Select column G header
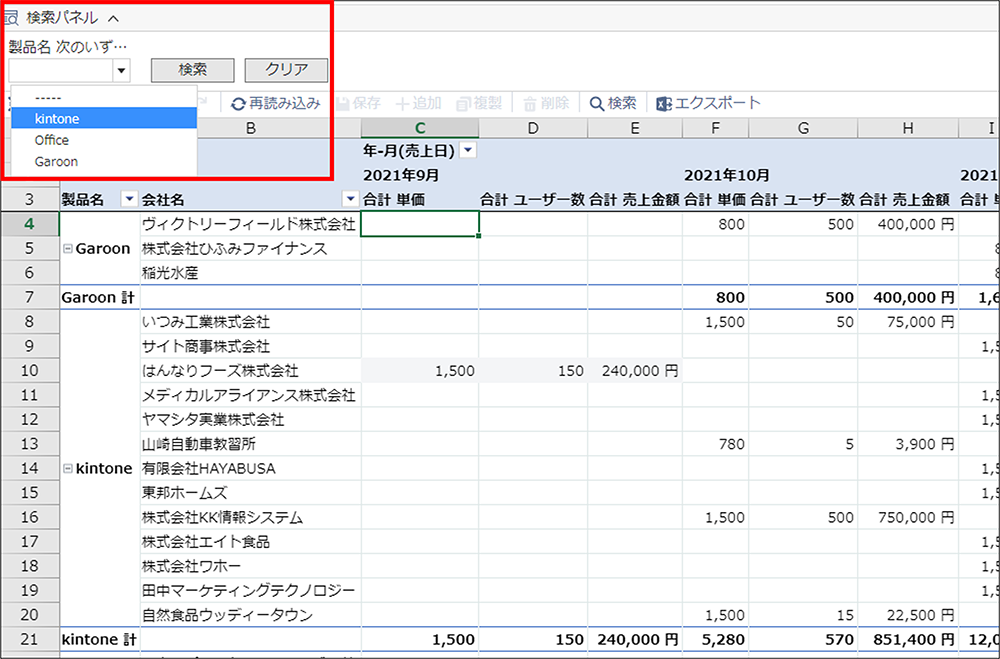This screenshot has width=1000, height=659. click(x=803, y=128)
